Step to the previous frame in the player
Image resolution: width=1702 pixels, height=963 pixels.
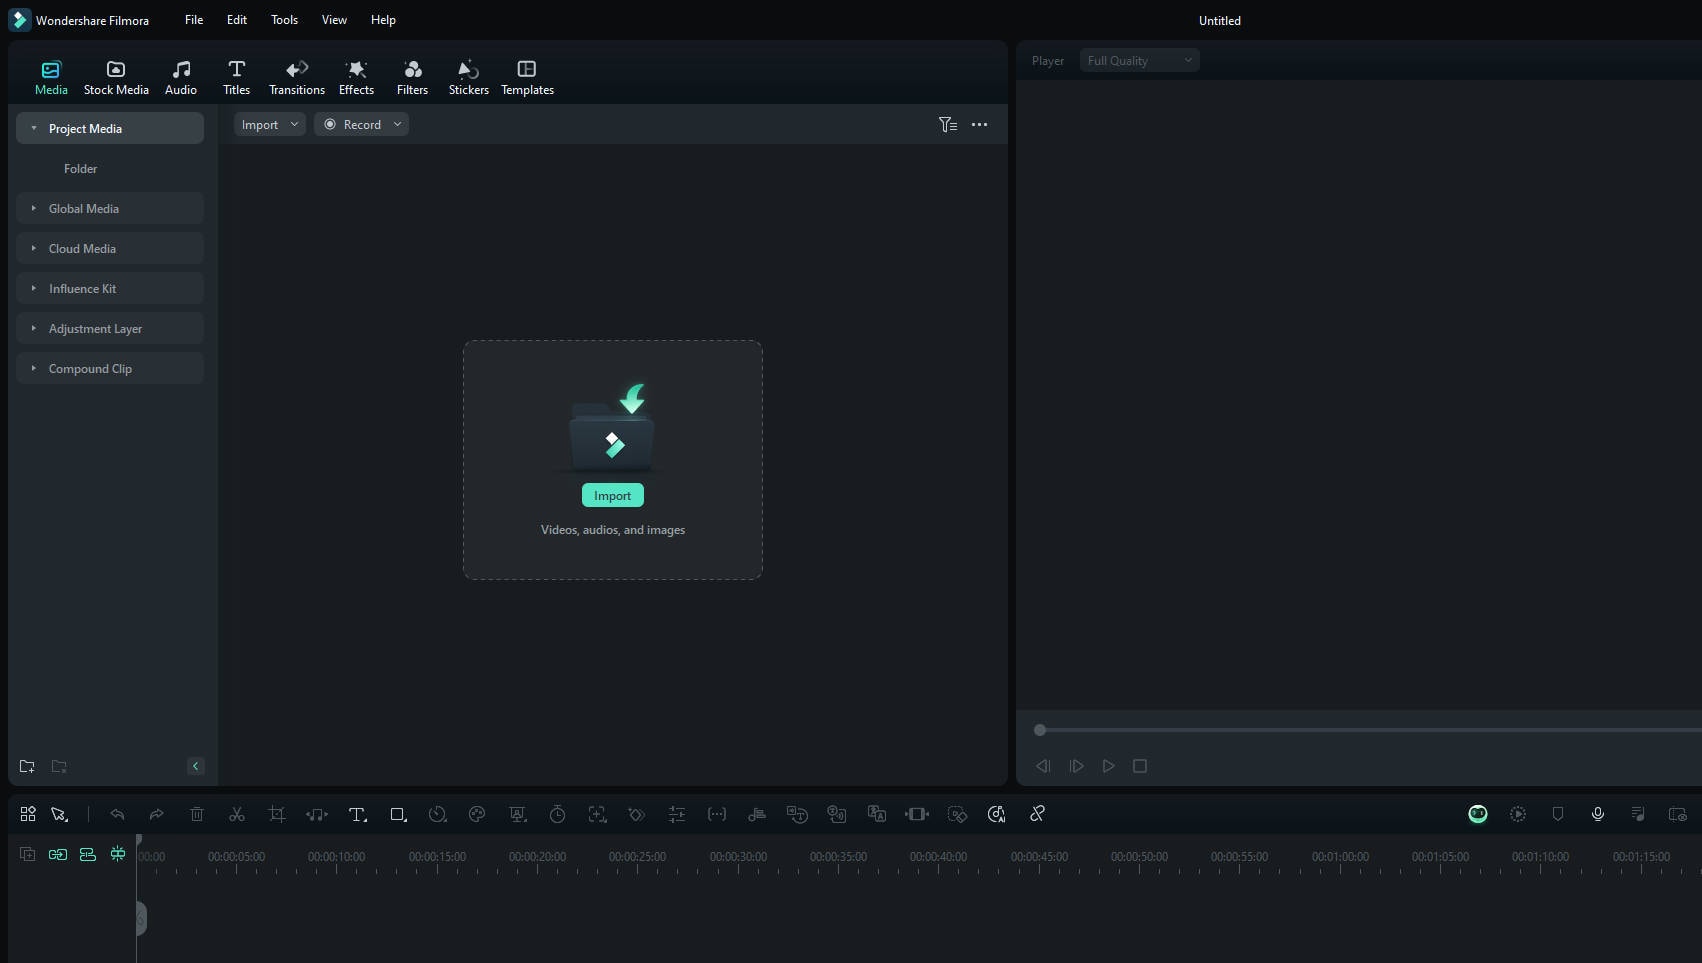(x=1043, y=766)
